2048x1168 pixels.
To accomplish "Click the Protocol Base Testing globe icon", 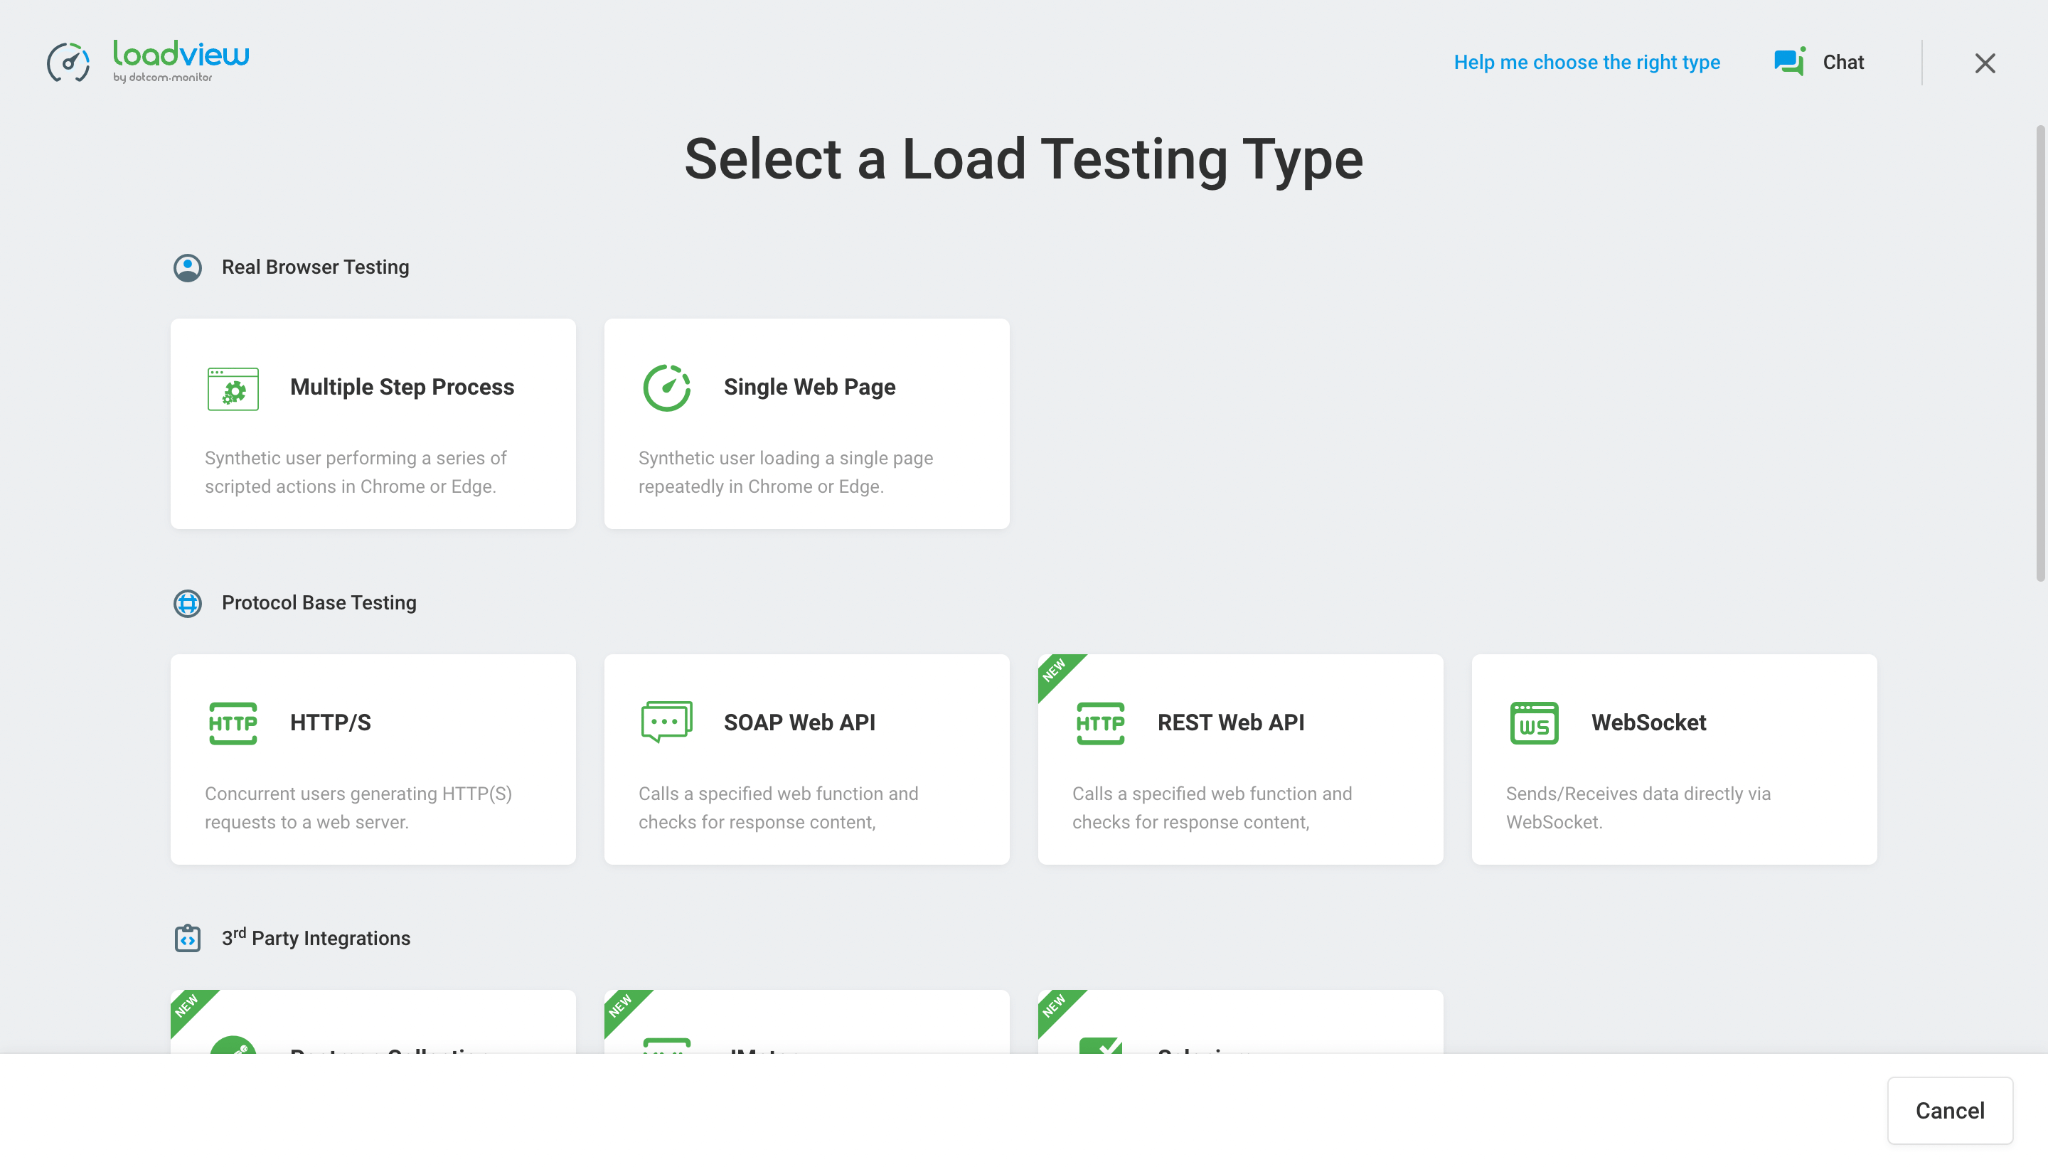I will click(187, 602).
